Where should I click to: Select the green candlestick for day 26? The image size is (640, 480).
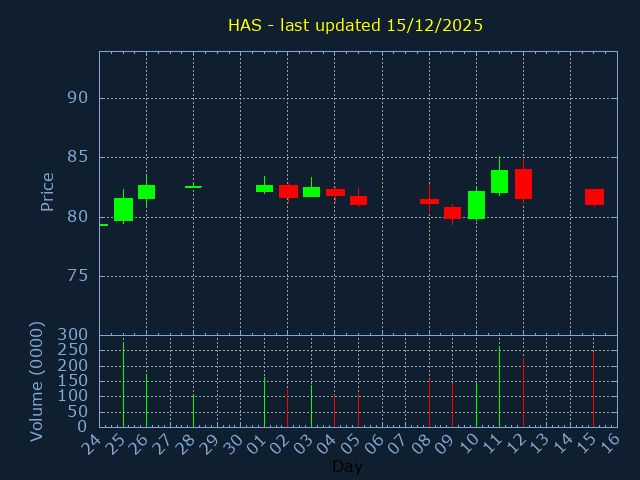click(x=146, y=192)
